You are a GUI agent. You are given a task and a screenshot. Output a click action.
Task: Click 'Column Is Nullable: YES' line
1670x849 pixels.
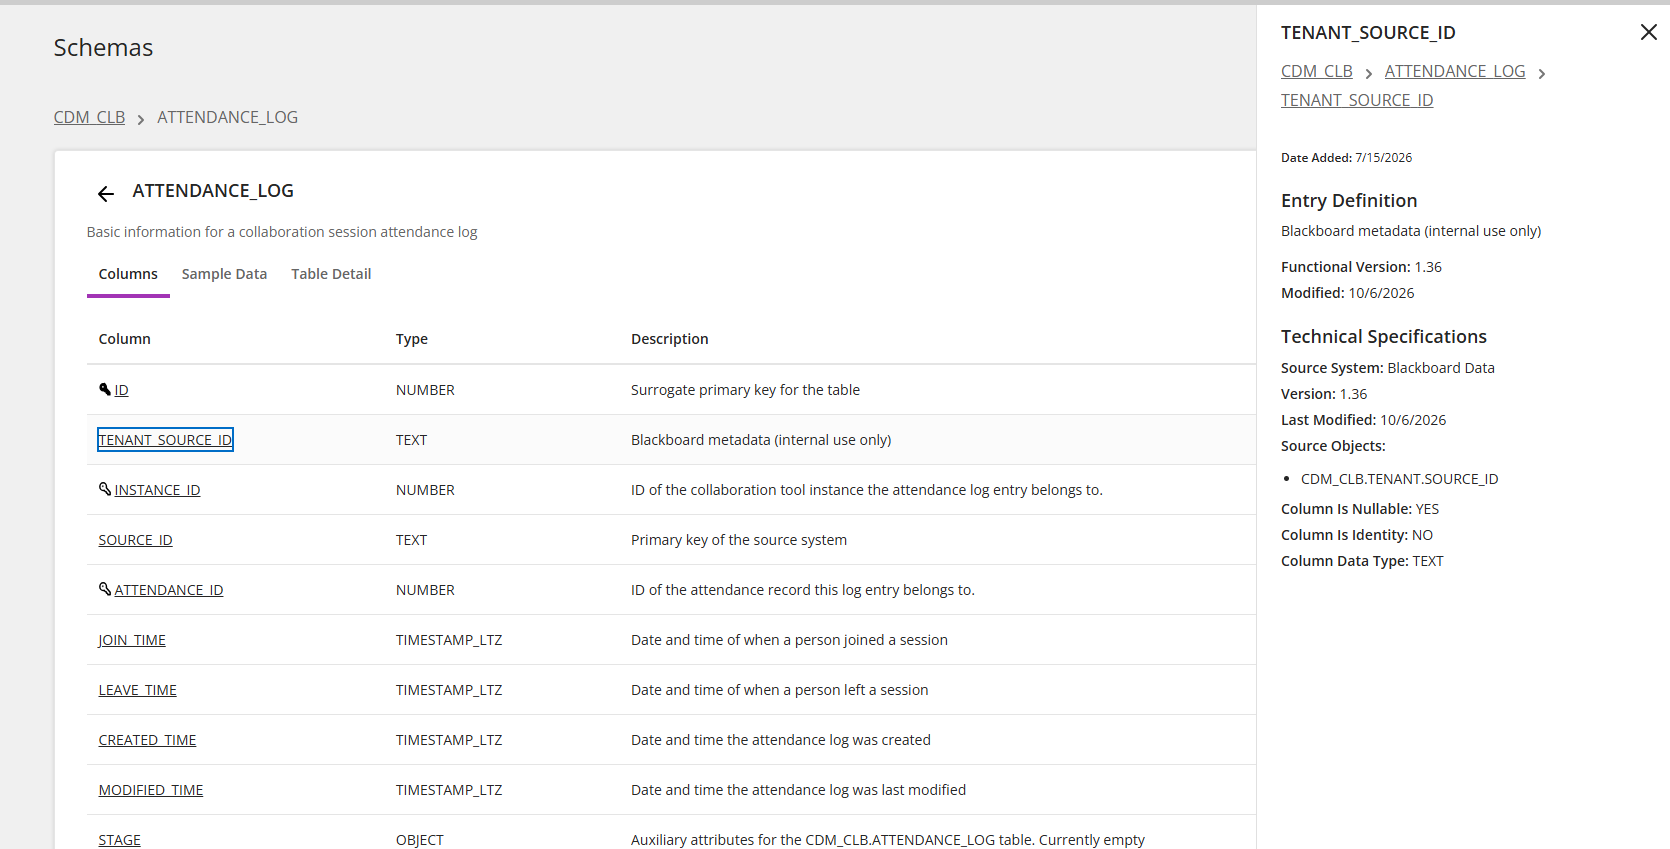[x=1360, y=509]
